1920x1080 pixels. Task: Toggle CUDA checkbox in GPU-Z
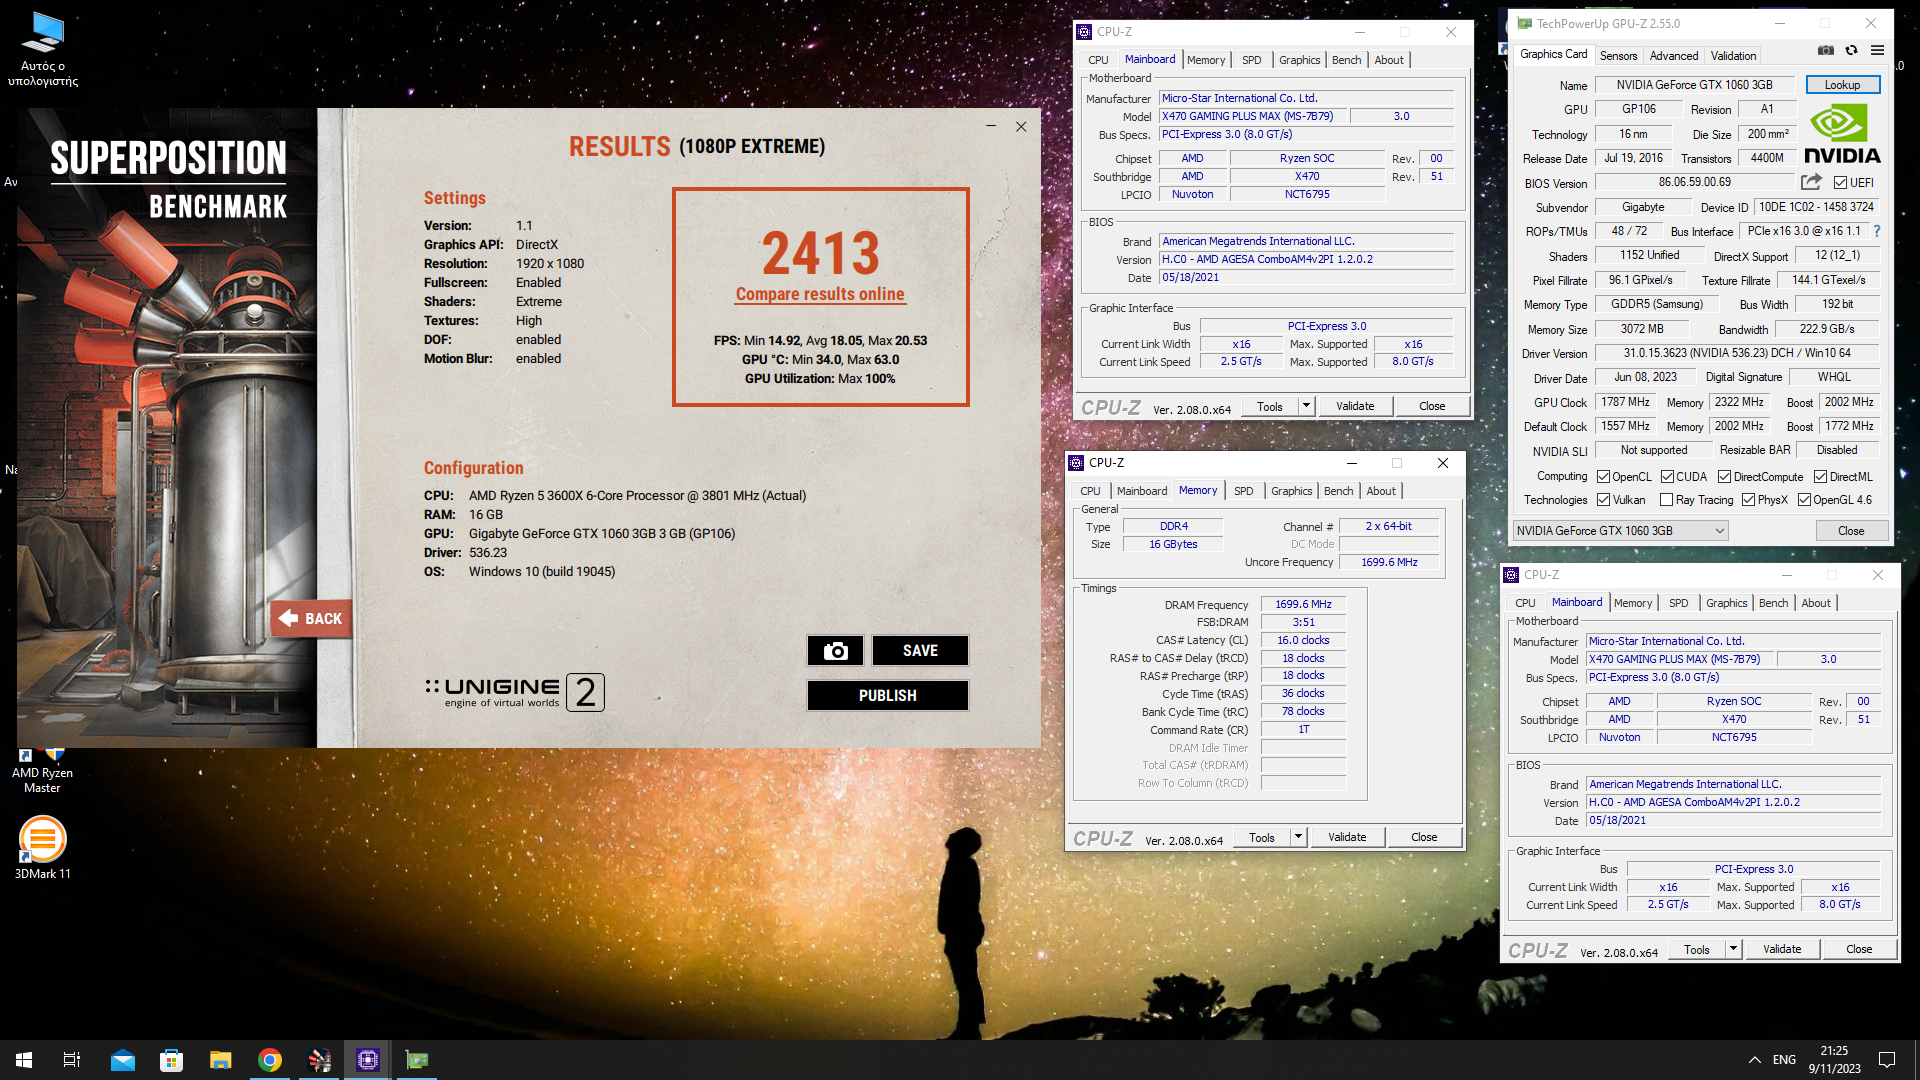[1667, 477]
